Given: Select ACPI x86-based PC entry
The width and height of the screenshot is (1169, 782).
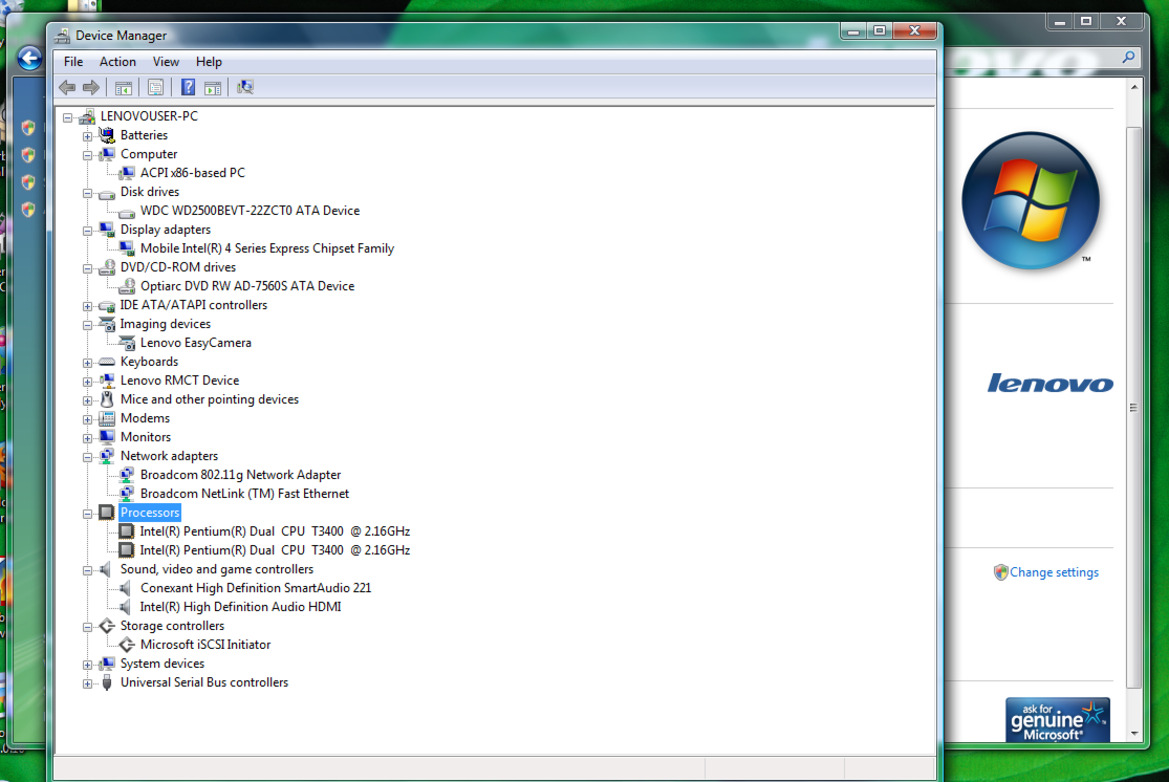Looking at the screenshot, I should click(x=192, y=173).
